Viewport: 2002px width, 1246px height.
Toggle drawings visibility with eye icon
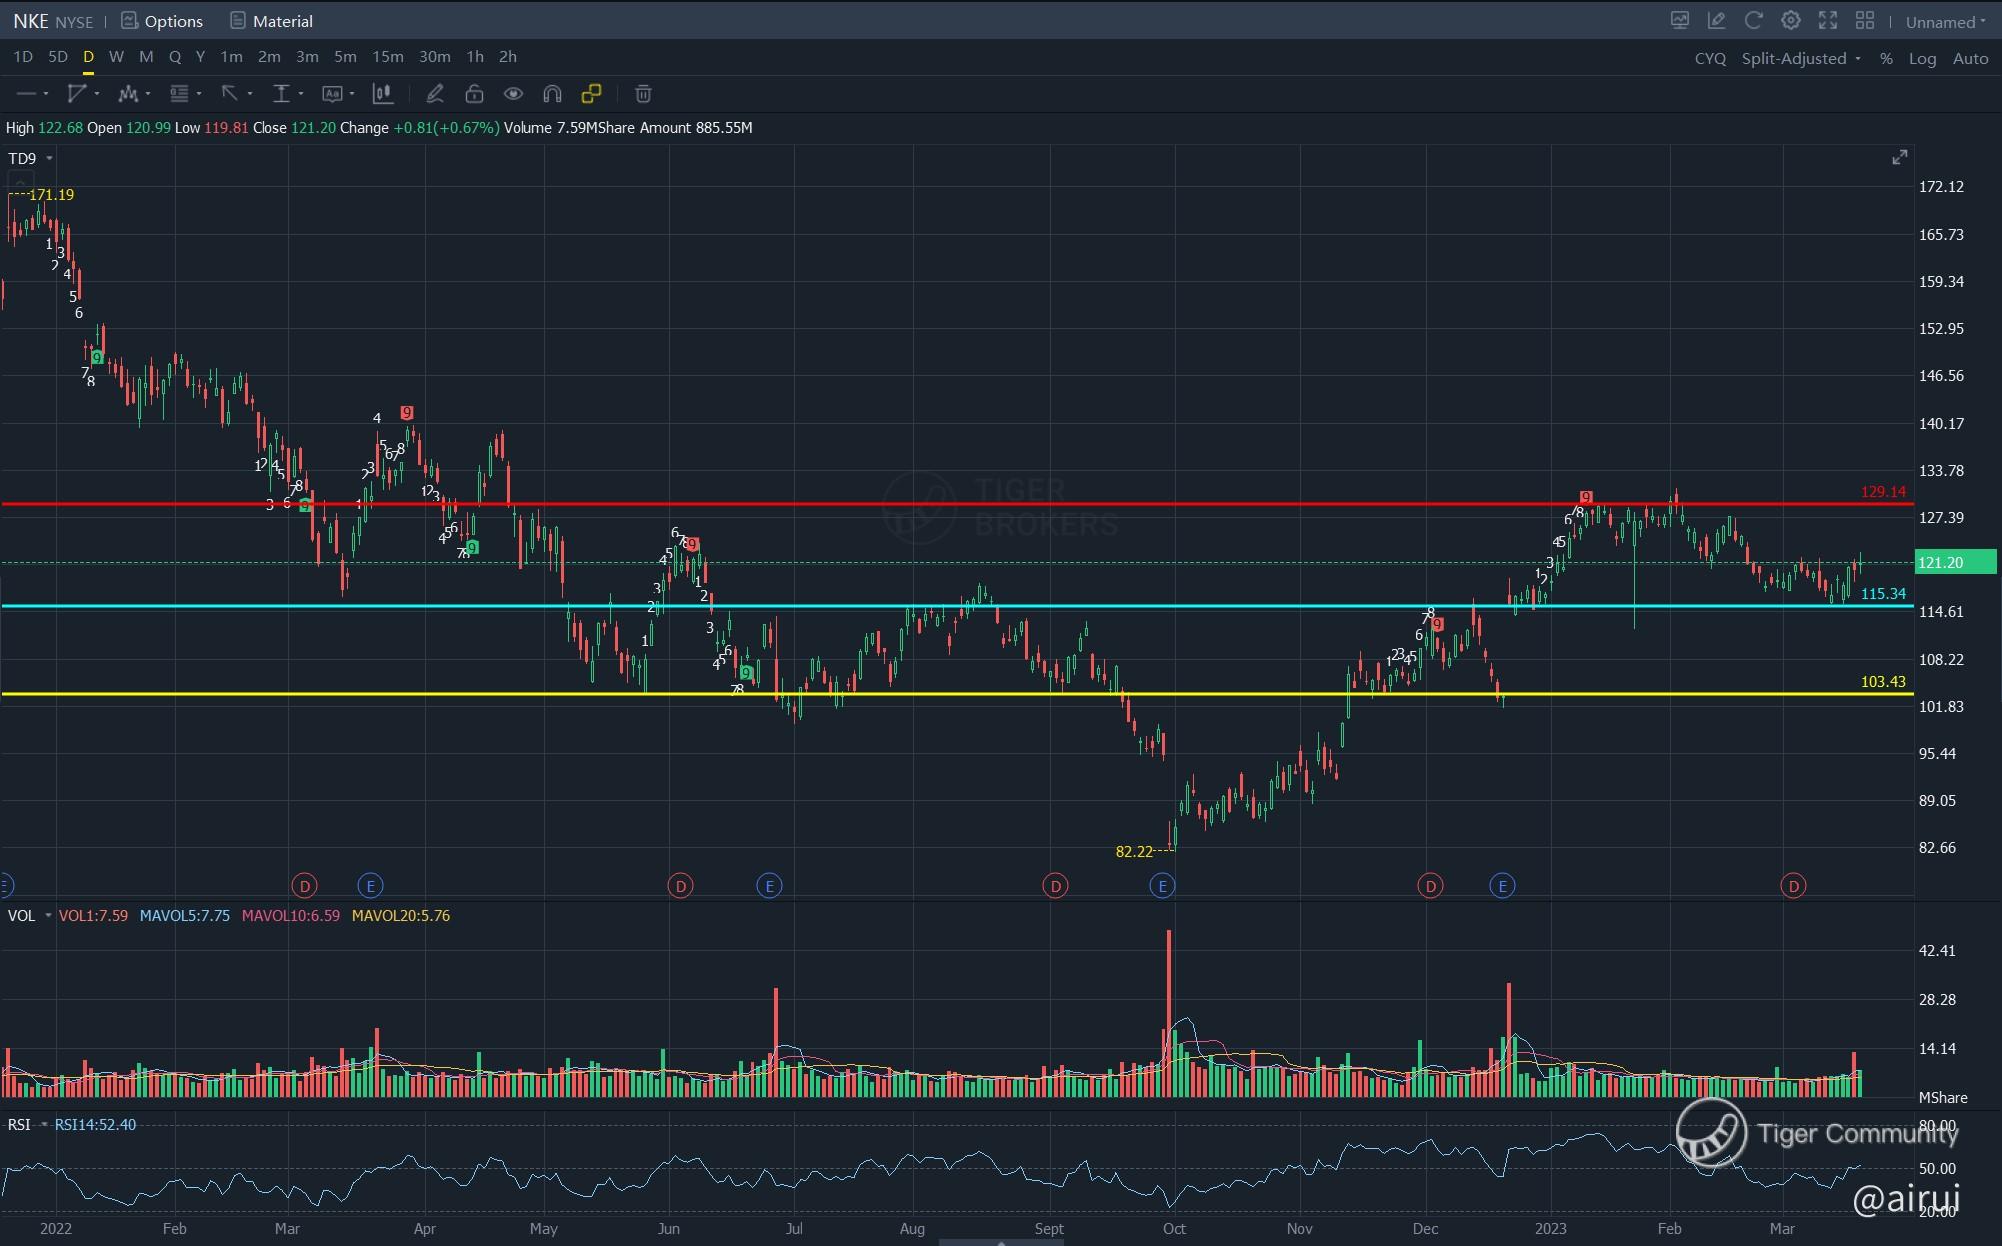point(513,94)
